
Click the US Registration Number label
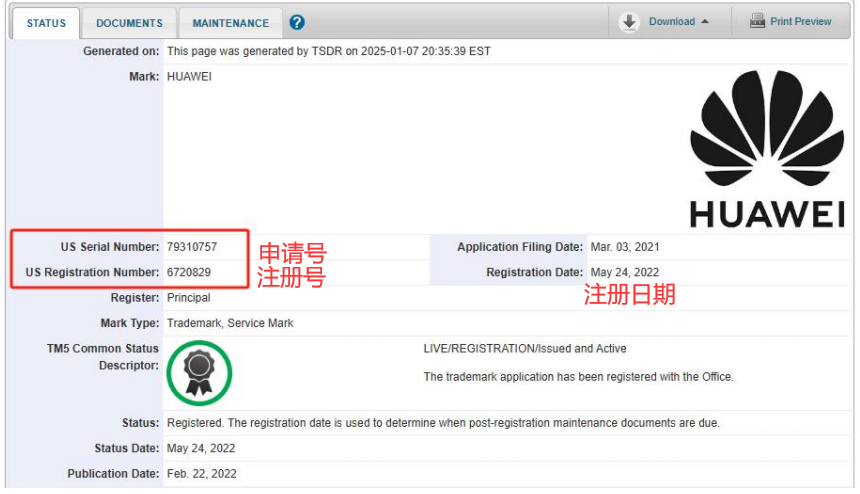click(92, 272)
